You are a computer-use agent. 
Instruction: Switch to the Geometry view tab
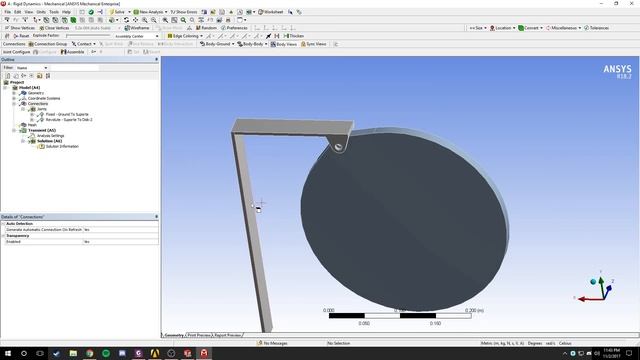coord(174,335)
